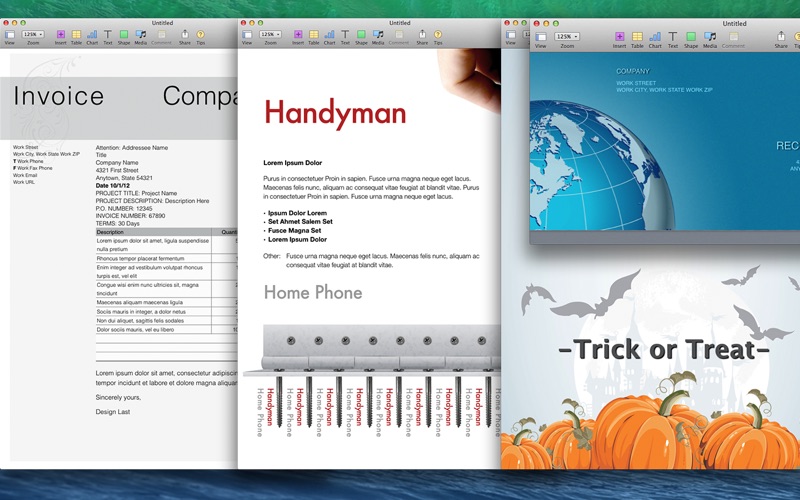The height and width of the screenshot is (500, 800).
Task: Select the Ipsum Dolor Lorem bullet
Action: 297,213
